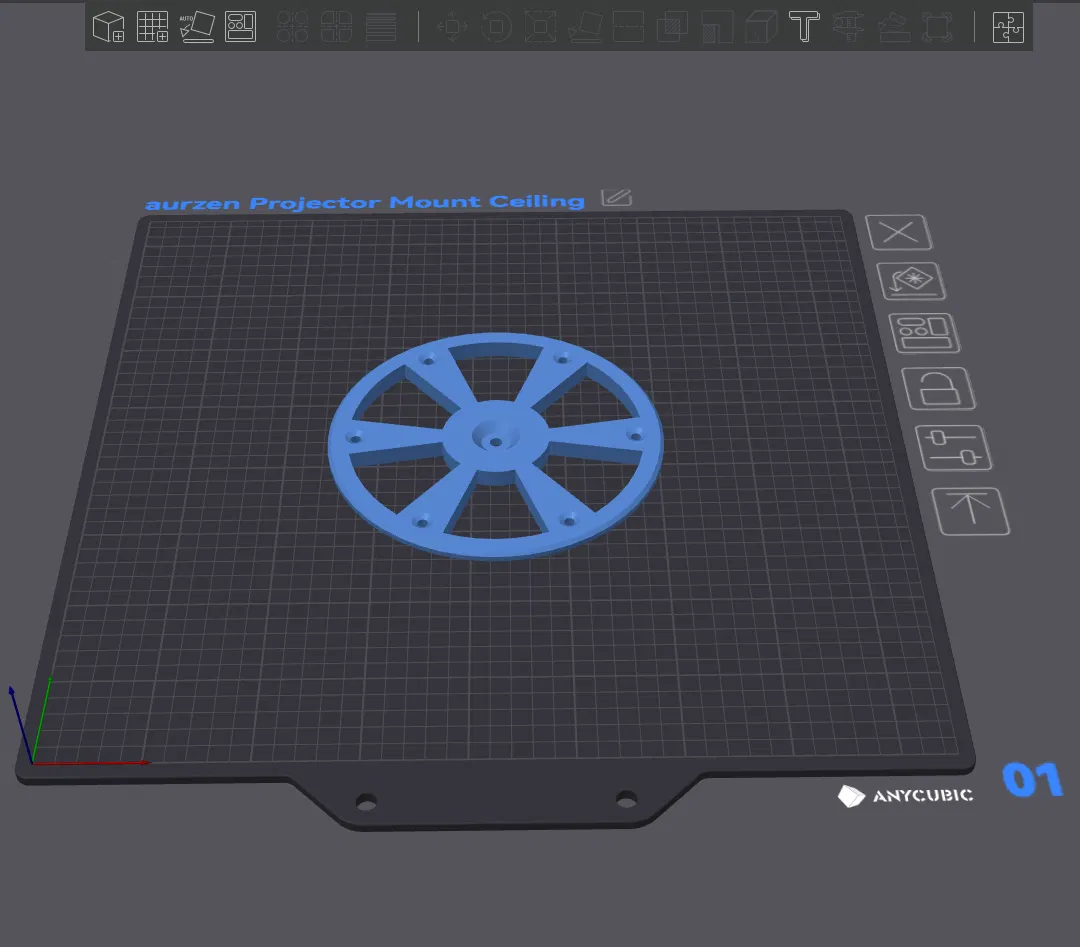Click the square with corner handles icon
Viewport: 1080px width, 947px height.
pyautogui.click(x=937, y=27)
